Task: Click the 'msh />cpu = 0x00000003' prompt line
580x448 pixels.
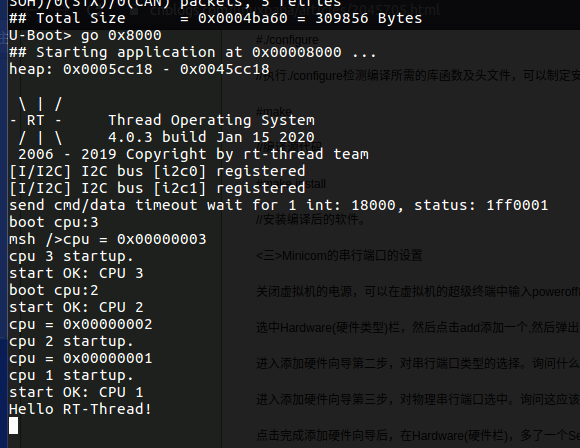Action: pyautogui.click(x=108, y=239)
